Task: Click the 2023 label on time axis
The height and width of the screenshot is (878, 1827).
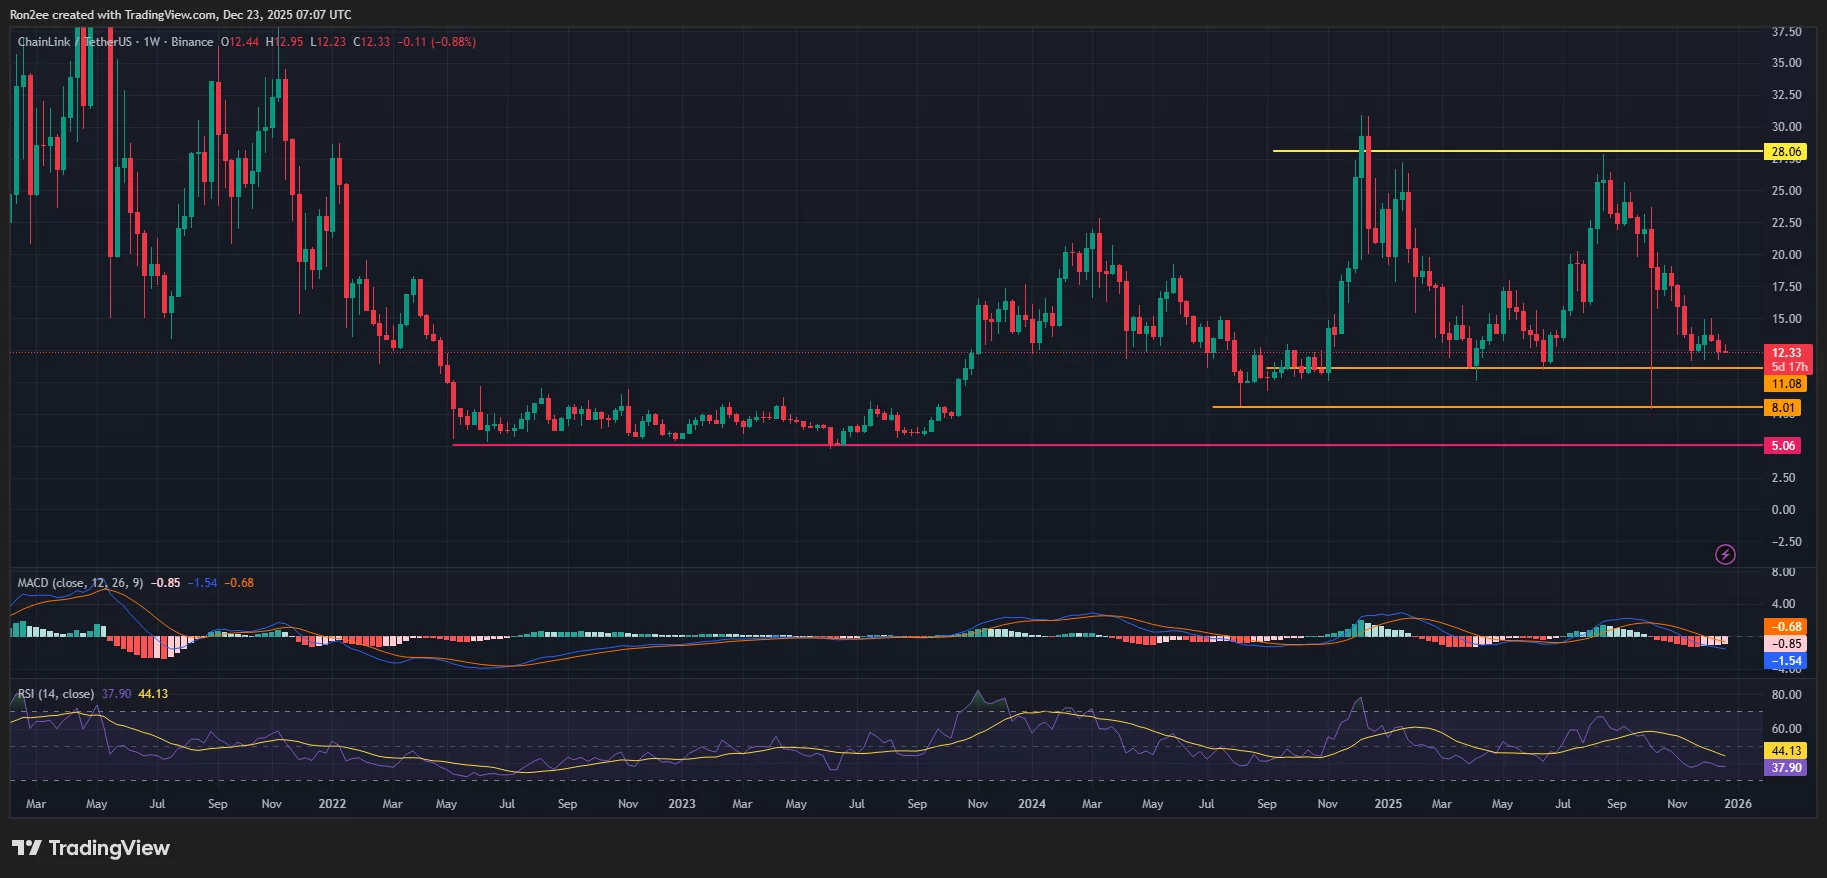Action: tap(682, 804)
